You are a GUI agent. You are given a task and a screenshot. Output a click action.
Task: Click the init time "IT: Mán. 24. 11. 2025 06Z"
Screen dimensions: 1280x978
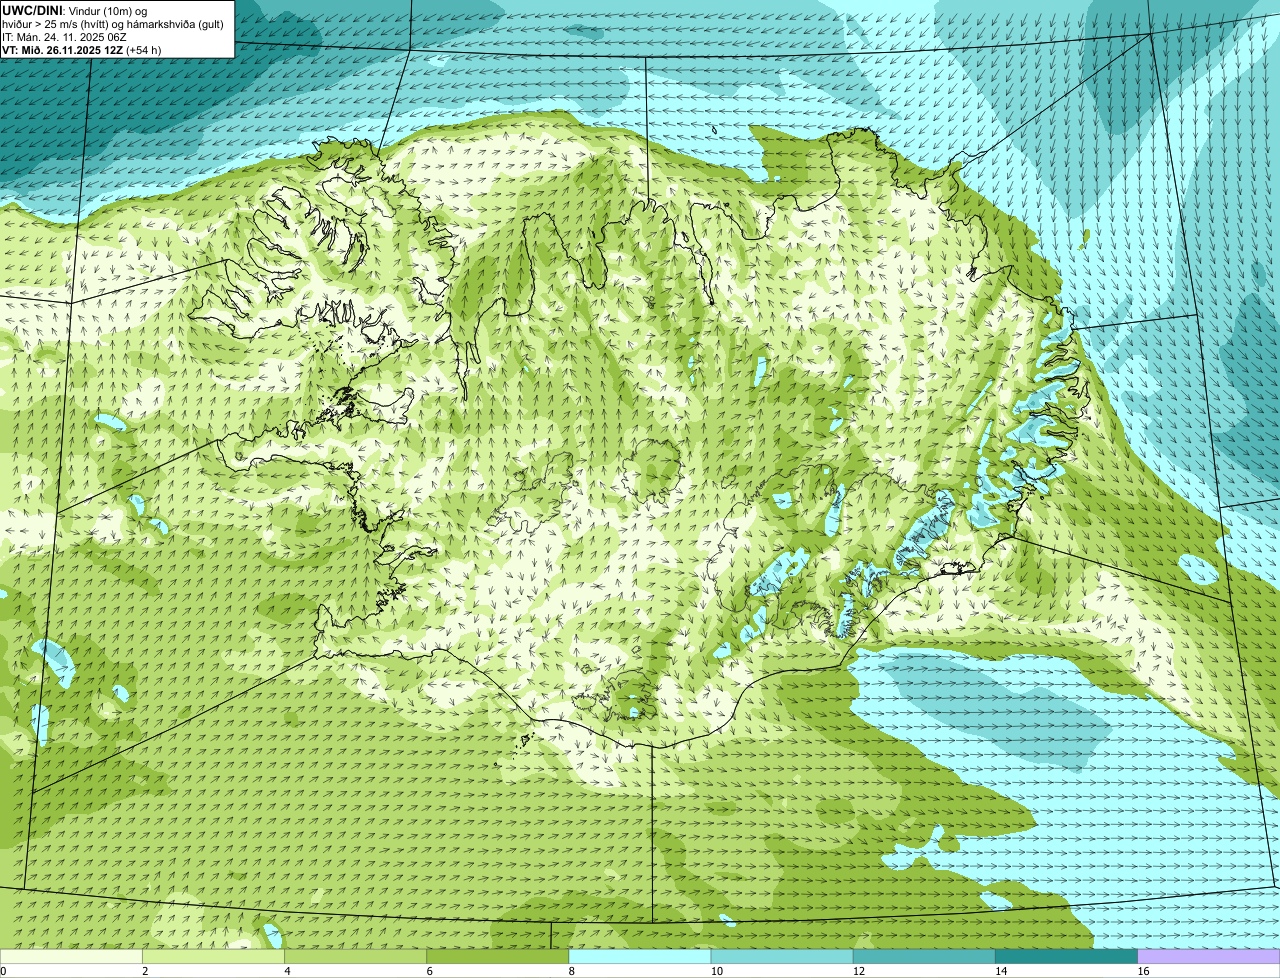[64, 36]
